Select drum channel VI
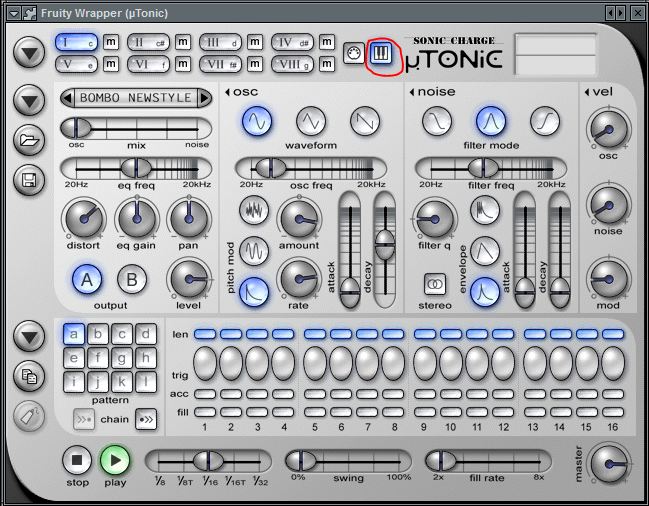This screenshot has height=506, width=649. click(x=148, y=65)
